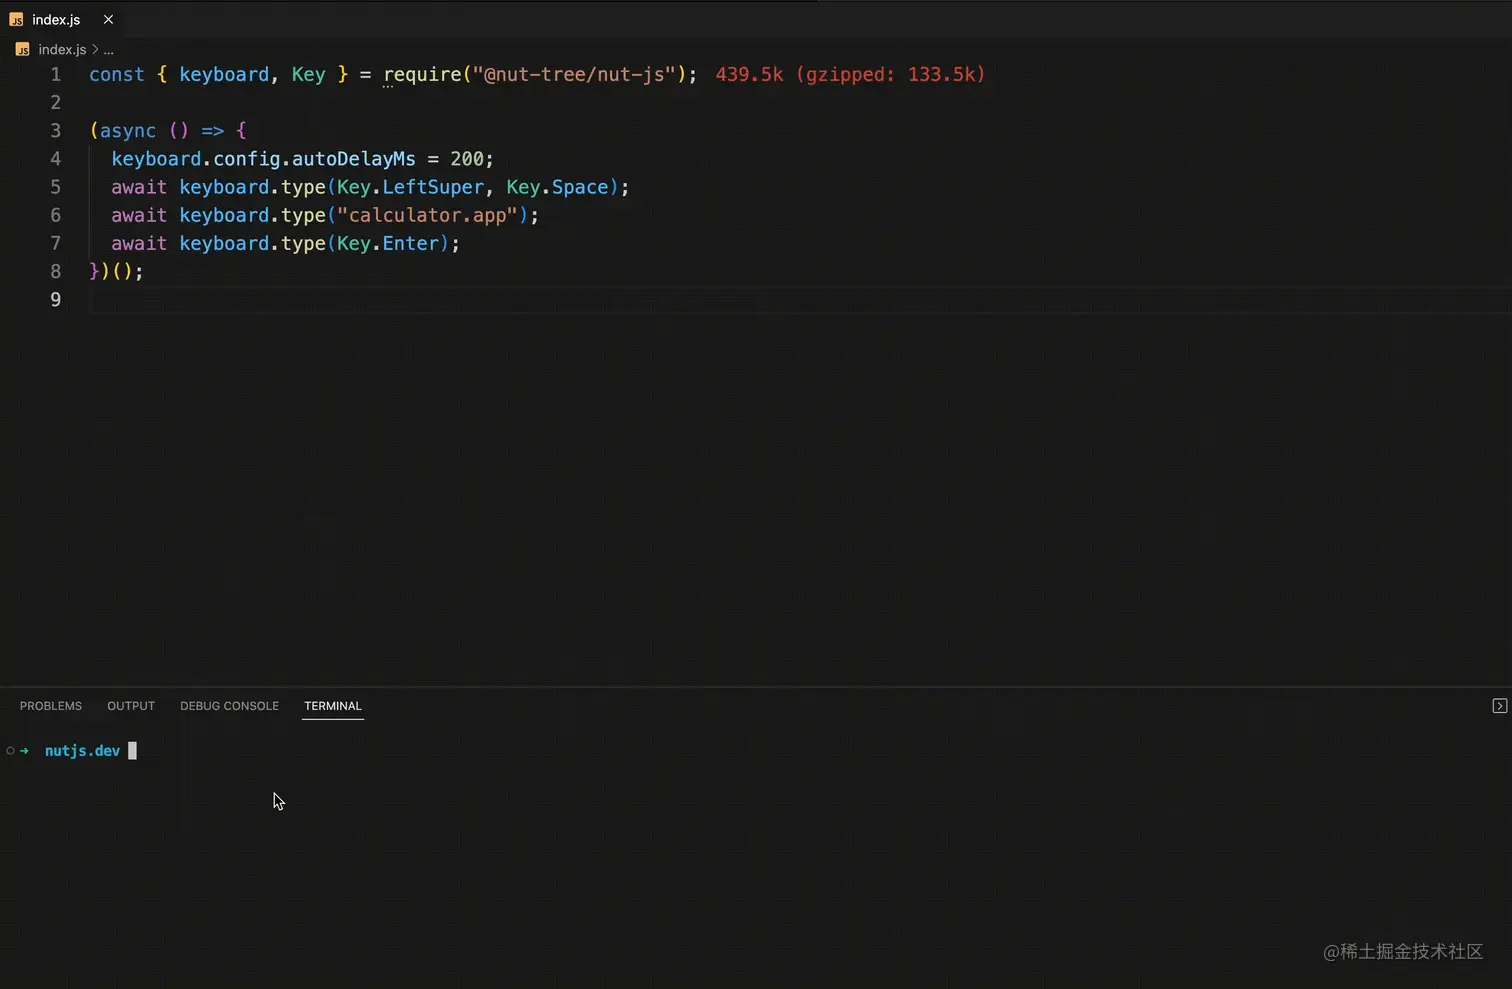Click the JS icon in the breadcrumb bar

click(x=22, y=49)
